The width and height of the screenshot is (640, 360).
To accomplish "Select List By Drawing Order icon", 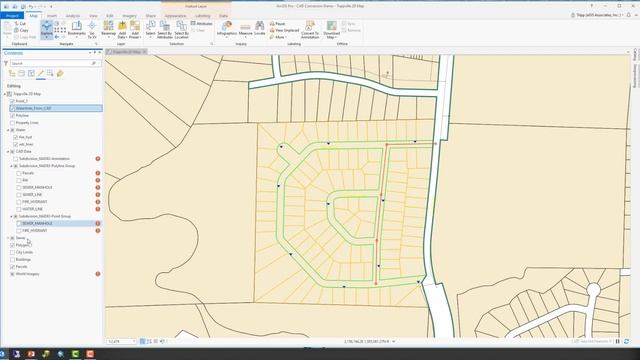I will click(12, 73).
